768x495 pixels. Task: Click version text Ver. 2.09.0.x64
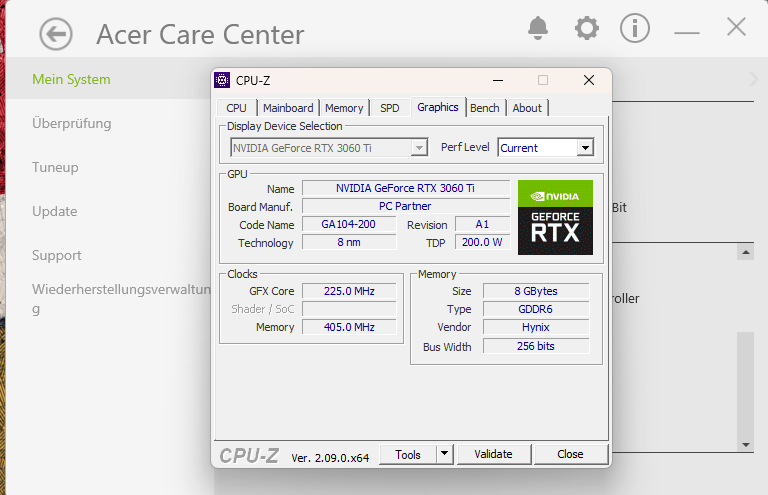[330, 458]
